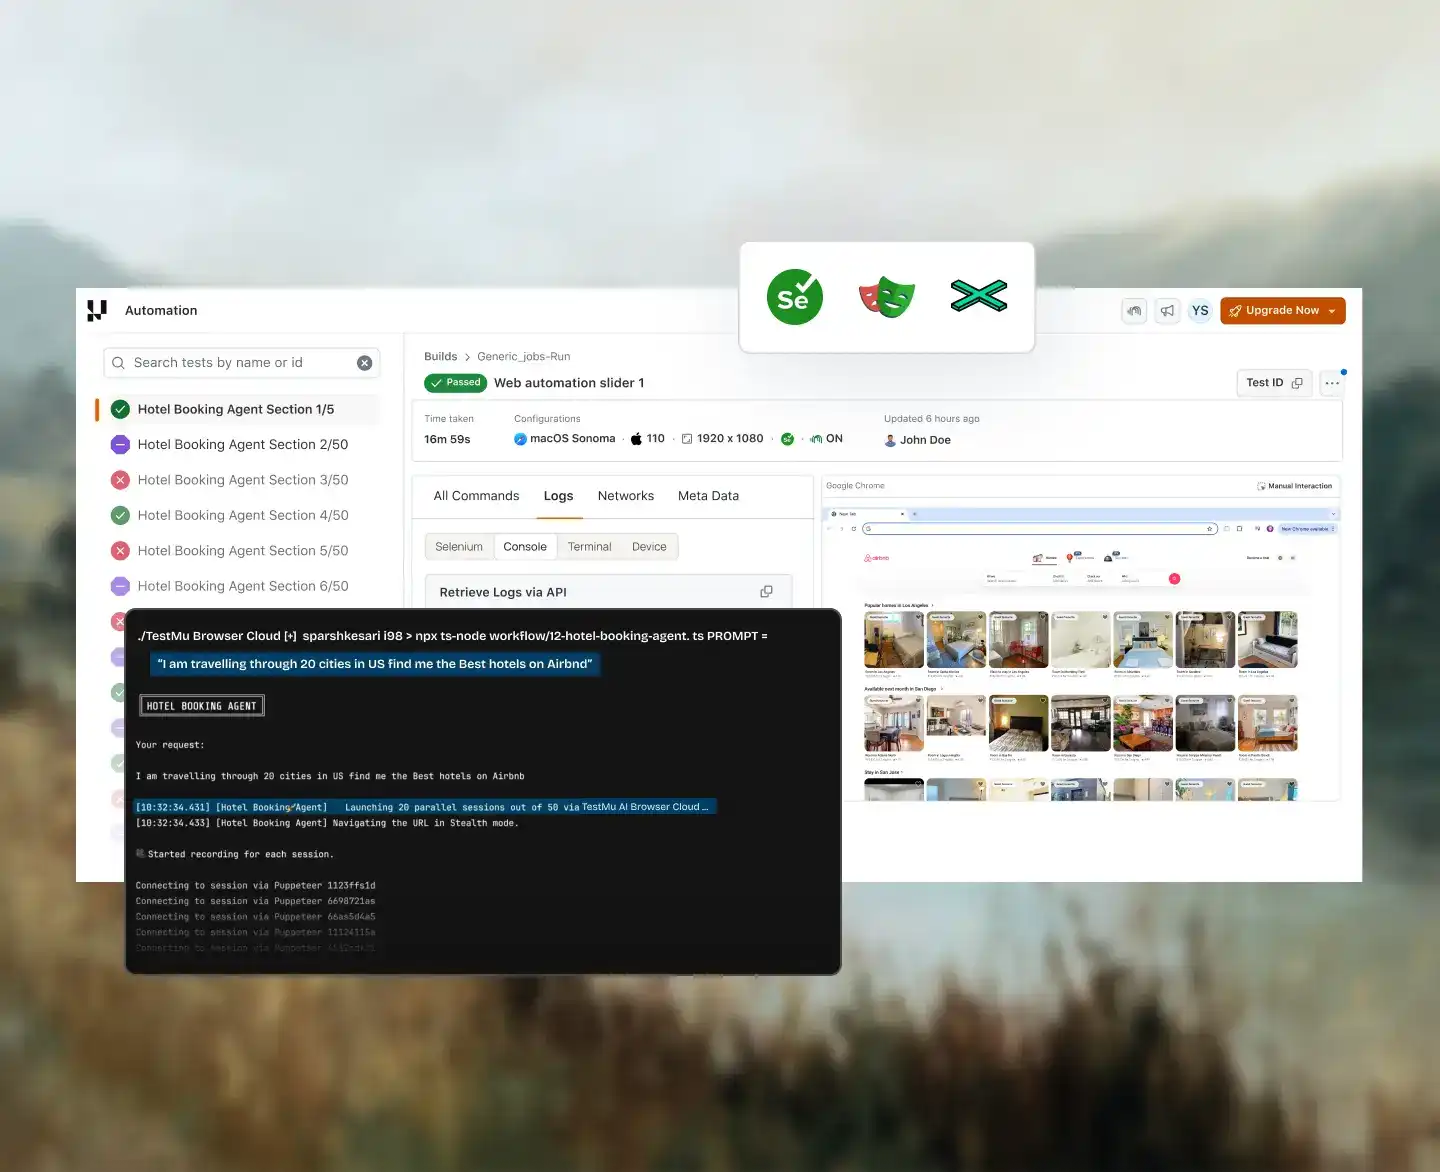Click the highlighted prompt text in terminal
The image size is (1440, 1172).
[x=375, y=664]
